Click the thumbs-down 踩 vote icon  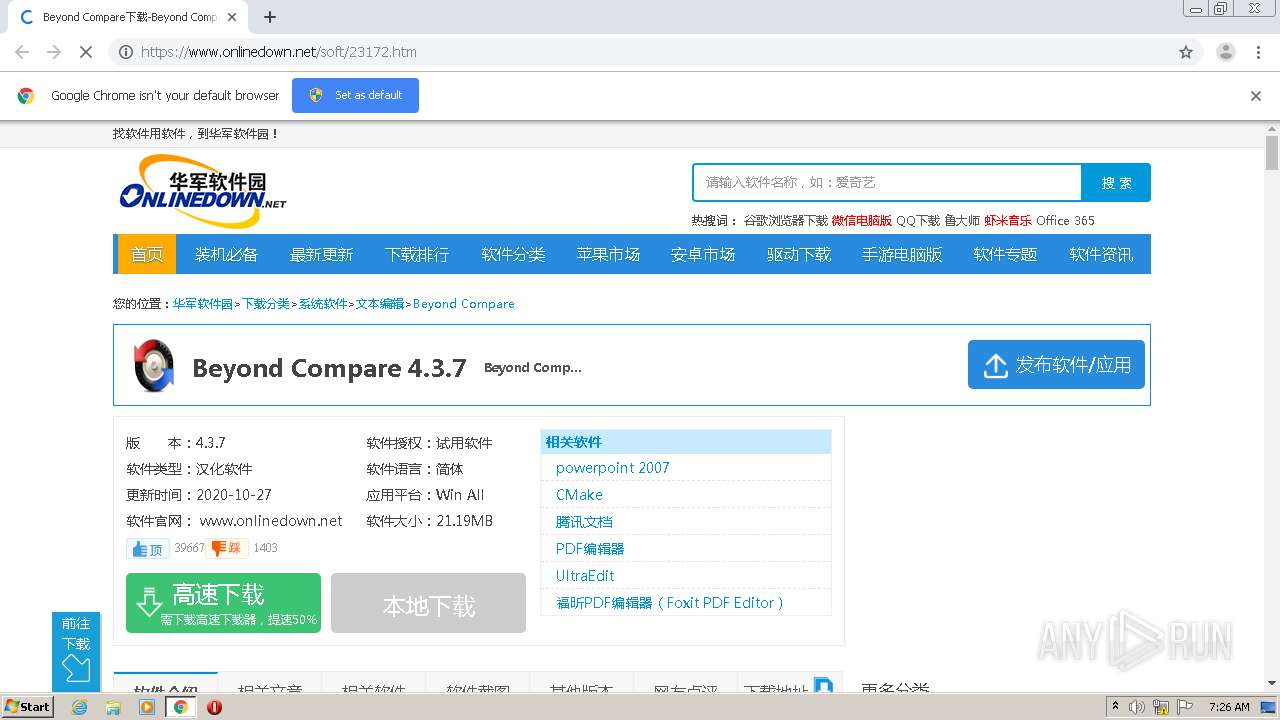pyautogui.click(x=229, y=548)
